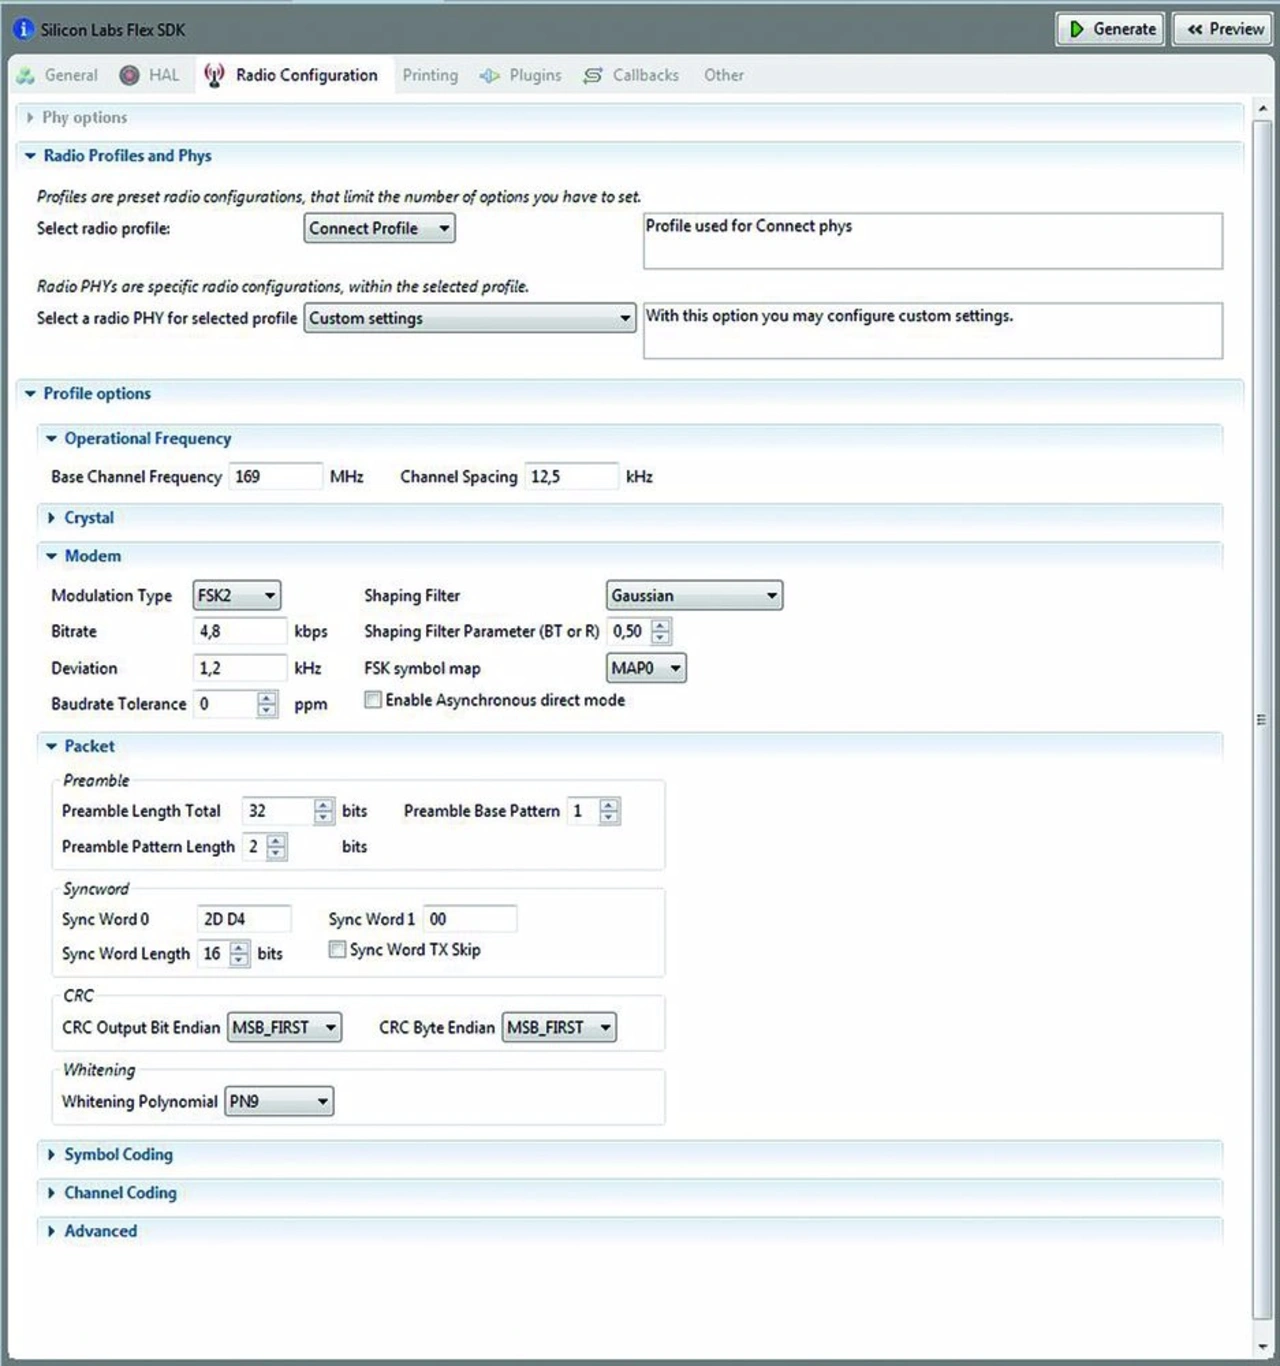
Task: Click the custom settings description text box
Action: (x=932, y=331)
